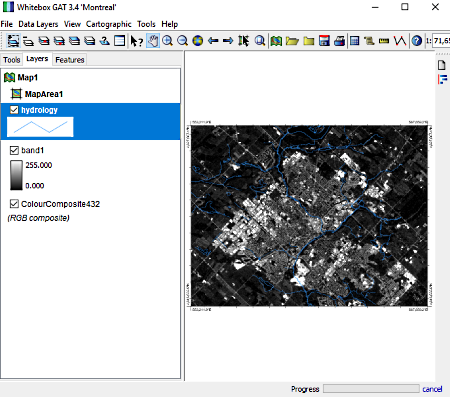Image resolution: width=450 pixels, height=397 pixels.
Task: Switch to the Tools tab
Action: pos(12,60)
